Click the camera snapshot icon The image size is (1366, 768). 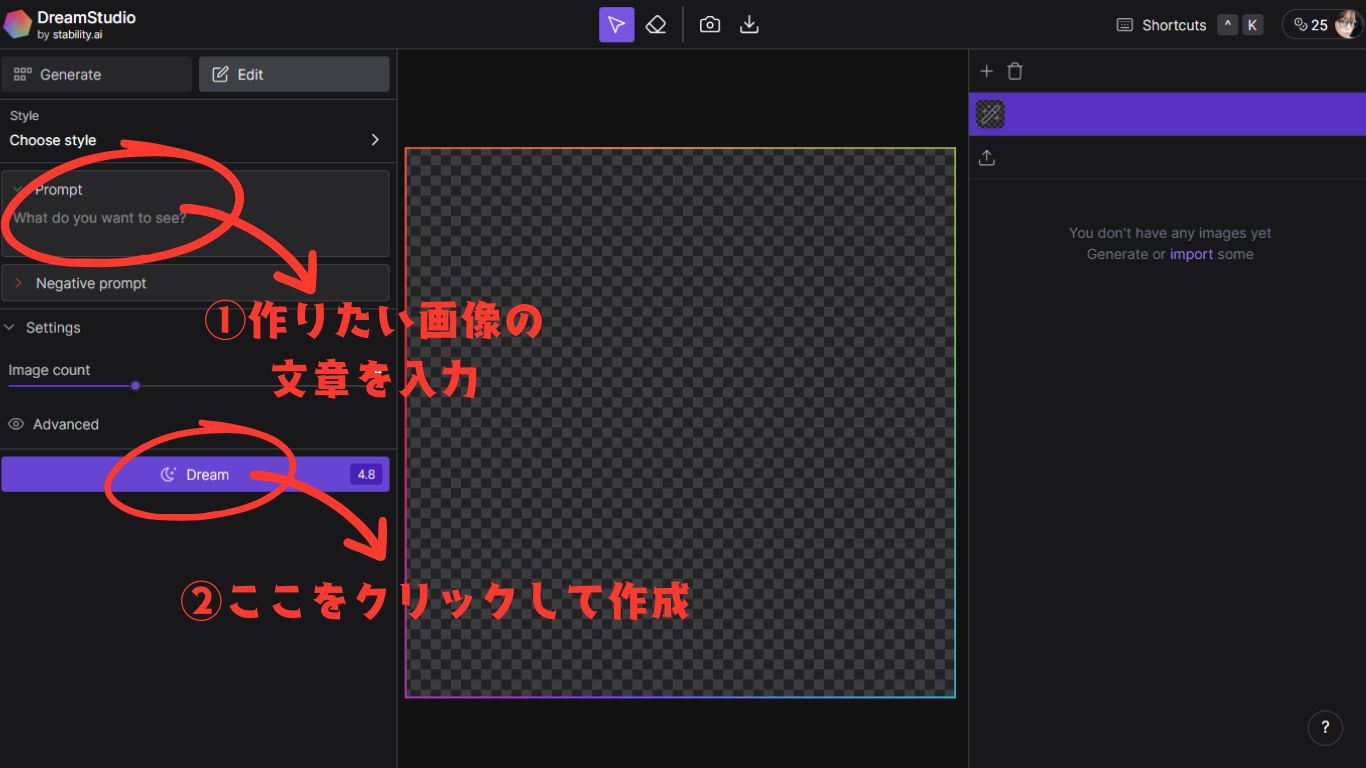point(710,25)
